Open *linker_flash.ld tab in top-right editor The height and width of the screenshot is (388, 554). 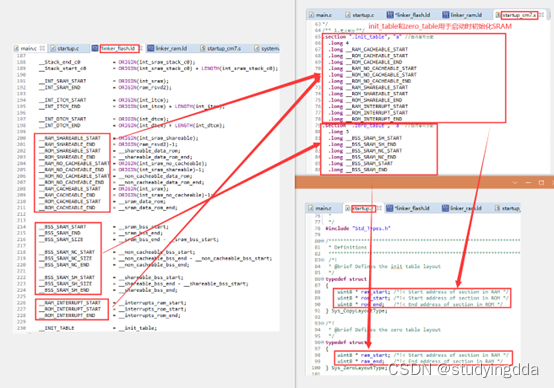tap(412, 15)
